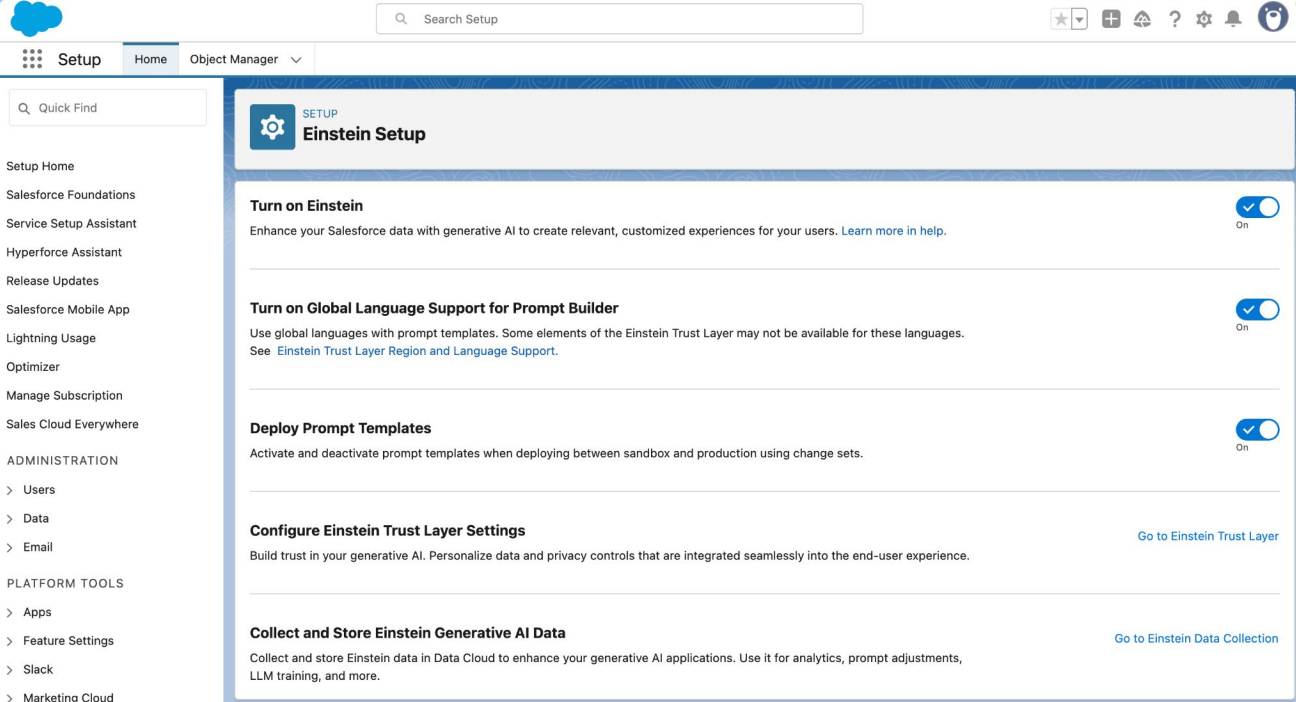The height and width of the screenshot is (702, 1296).
Task: Focus the Search Setup field
Action: [619, 19]
